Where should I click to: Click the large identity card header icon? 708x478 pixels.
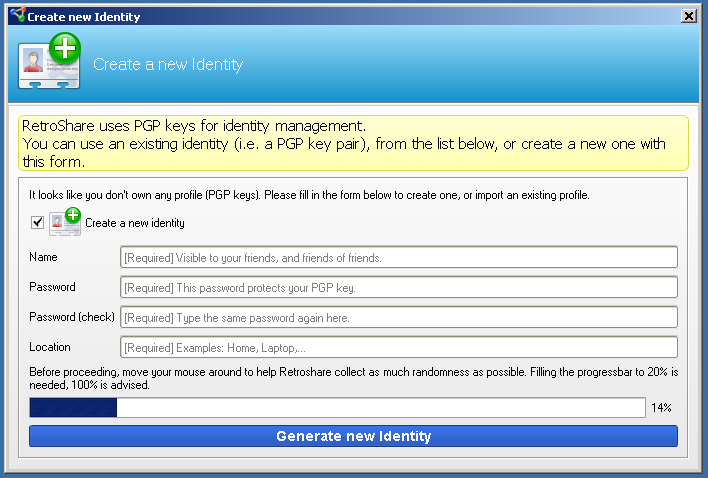[50, 61]
